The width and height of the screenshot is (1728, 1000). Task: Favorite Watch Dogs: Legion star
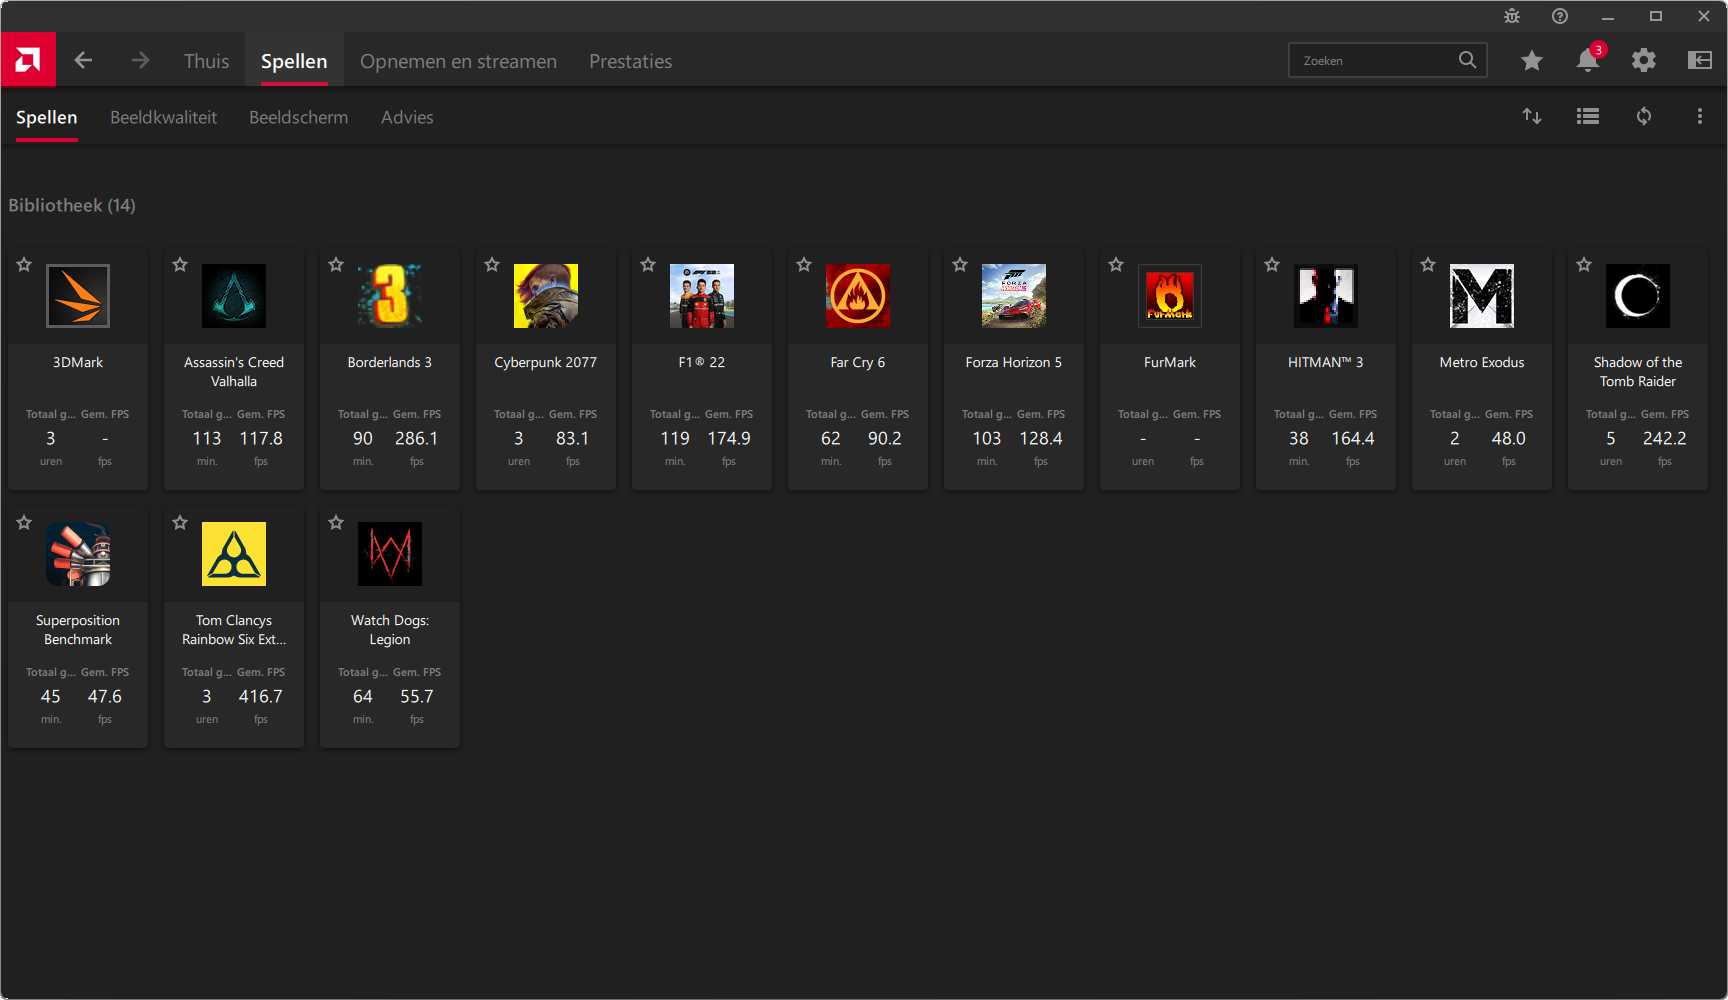[336, 523]
